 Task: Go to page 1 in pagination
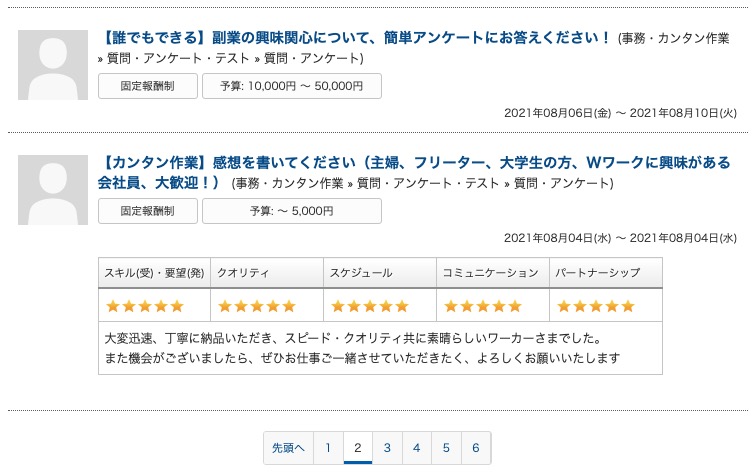328,449
